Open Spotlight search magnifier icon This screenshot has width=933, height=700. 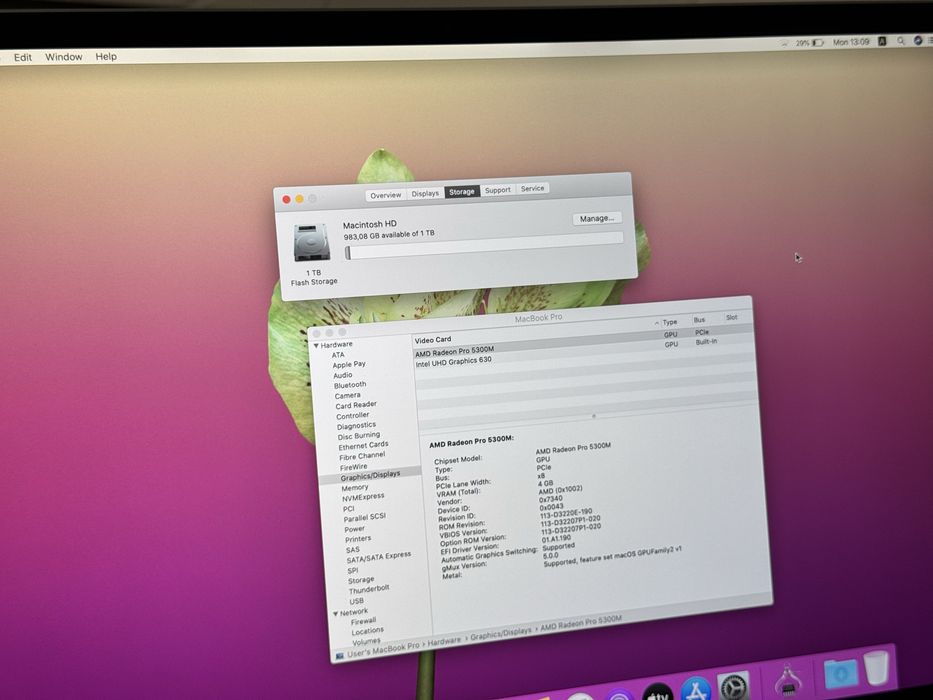point(901,41)
